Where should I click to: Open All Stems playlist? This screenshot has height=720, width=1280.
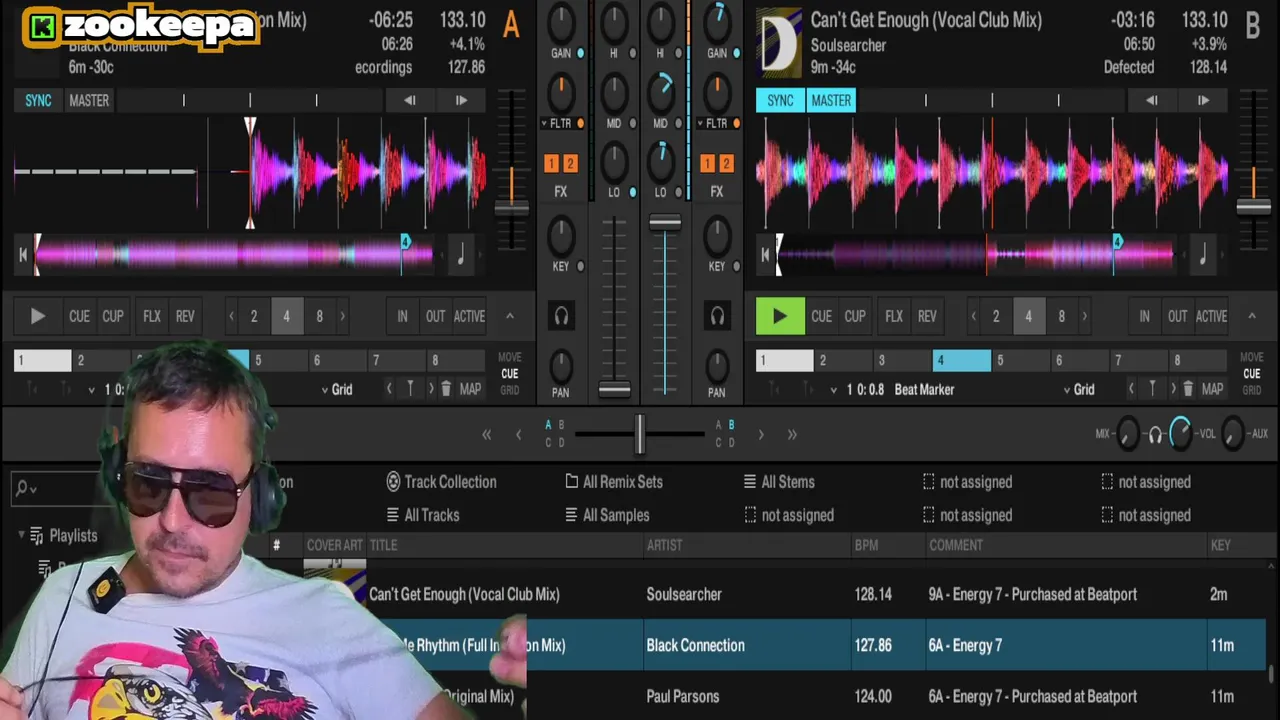coord(779,482)
